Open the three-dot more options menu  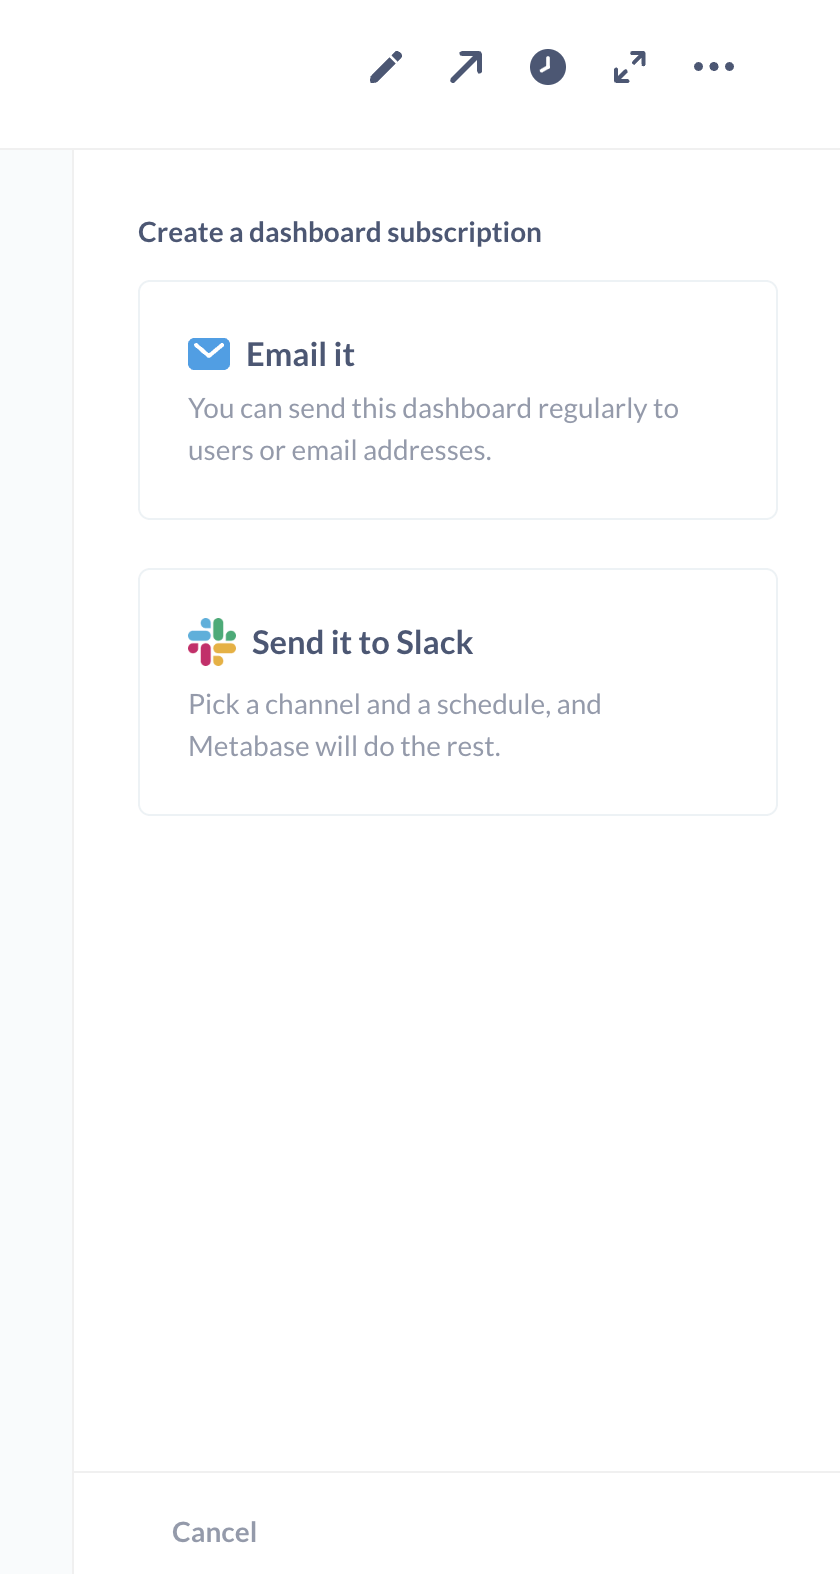[714, 67]
